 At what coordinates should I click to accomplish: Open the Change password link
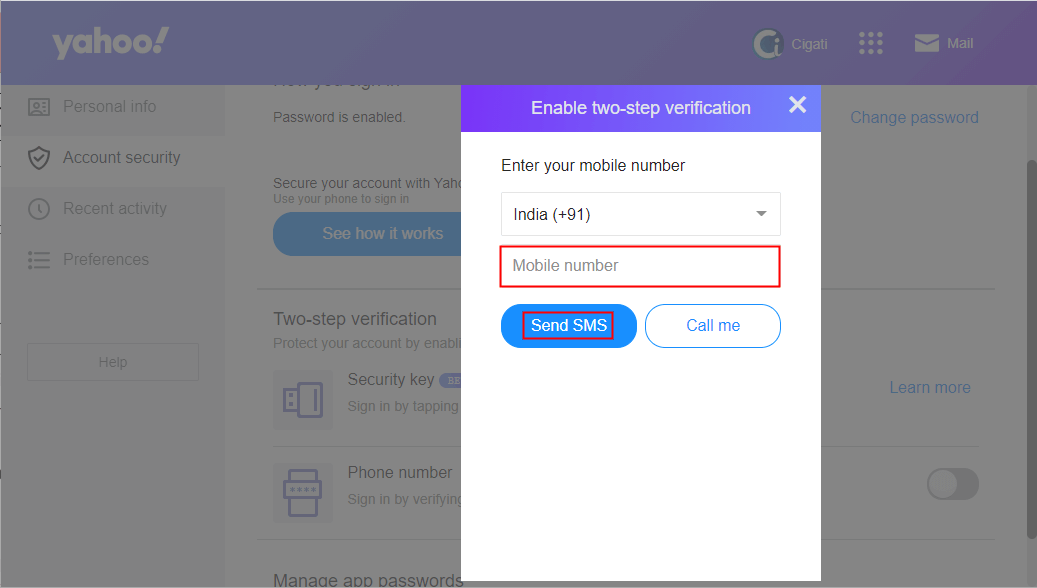[x=913, y=117]
